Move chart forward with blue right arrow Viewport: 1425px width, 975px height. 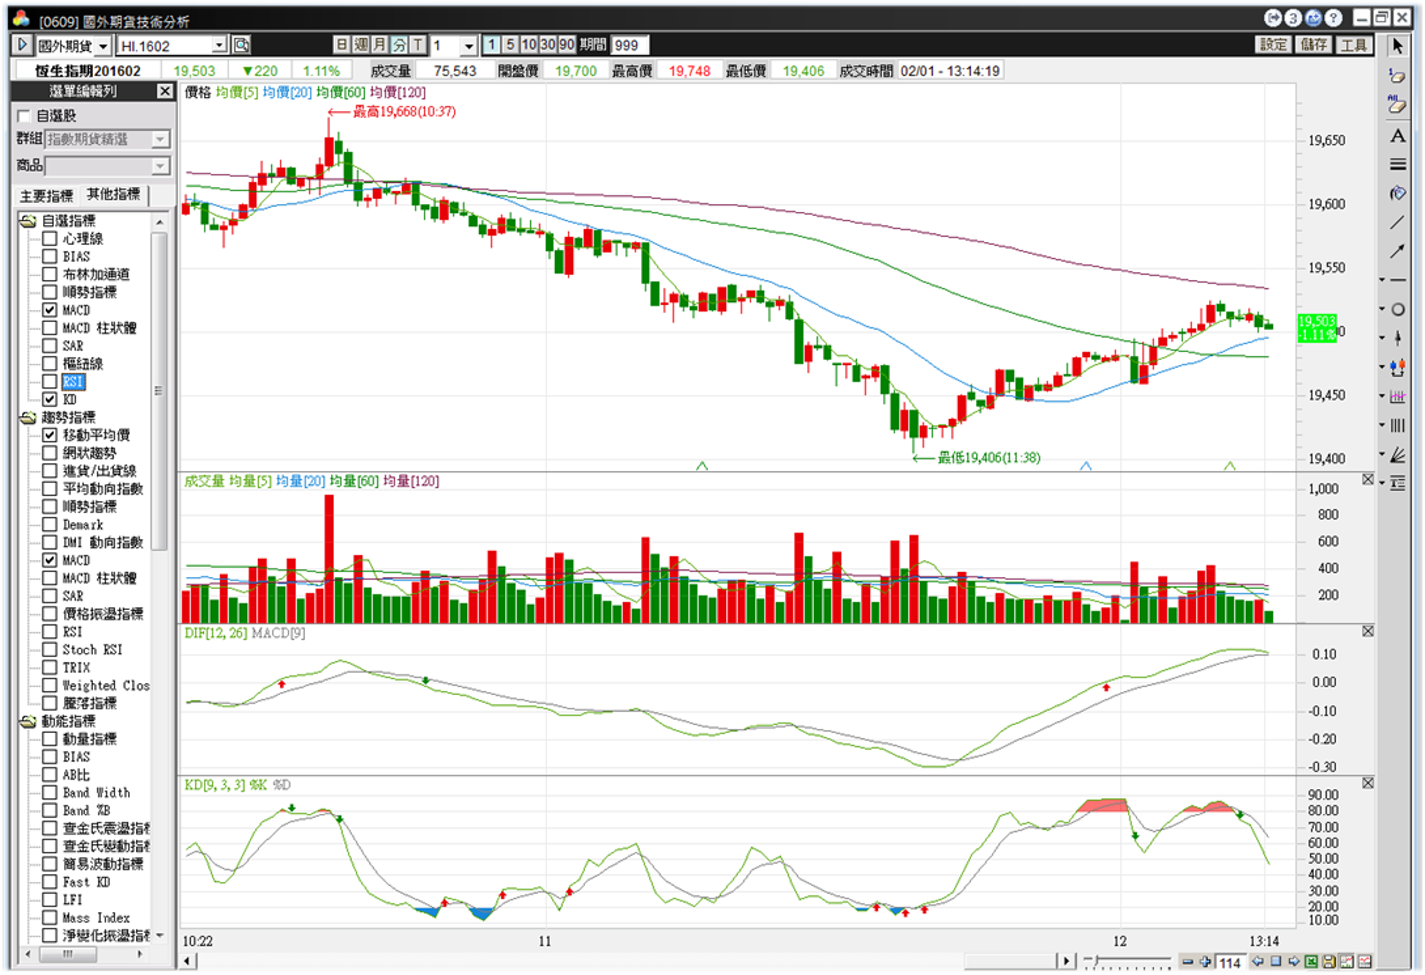[1294, 962]
